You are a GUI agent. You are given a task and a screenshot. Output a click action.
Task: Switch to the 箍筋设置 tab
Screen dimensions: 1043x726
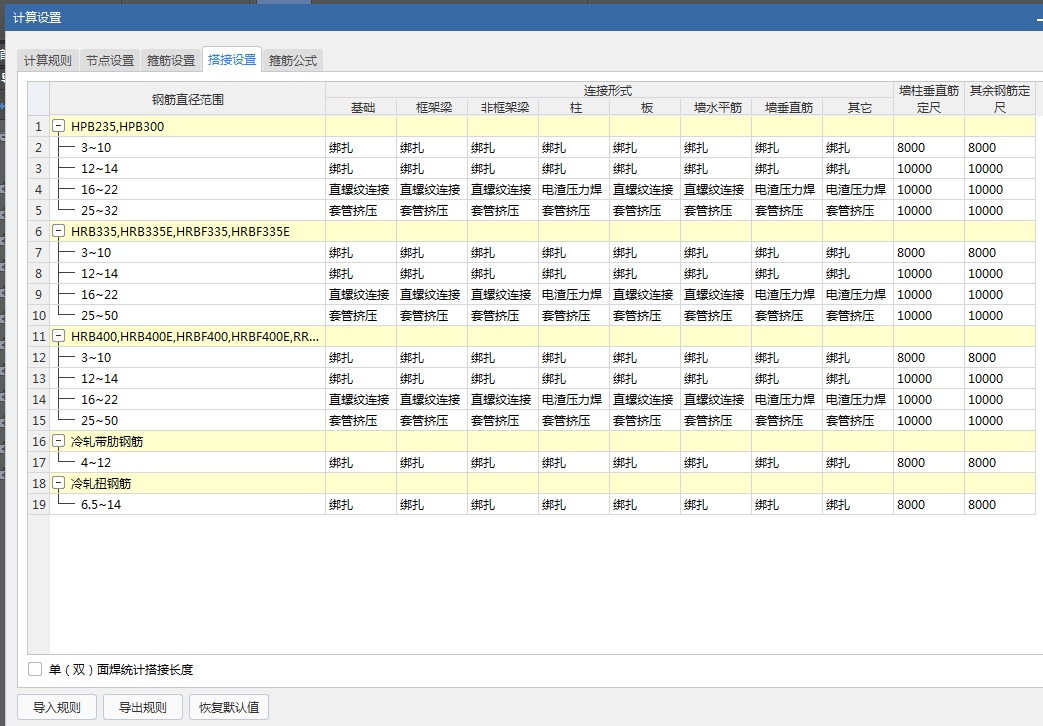171,60
